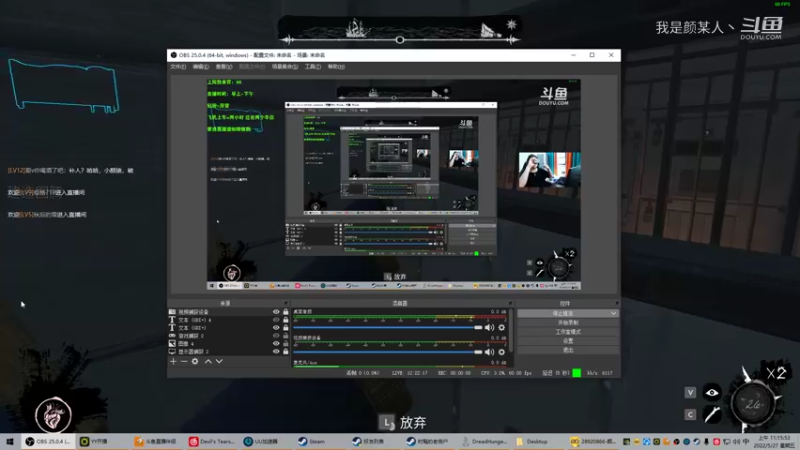Viewport: 800px width, 450px height.
Task: Toggle visibility of 视频捕获设备 source
Action: pyautogui.click(x=276, y=312)
